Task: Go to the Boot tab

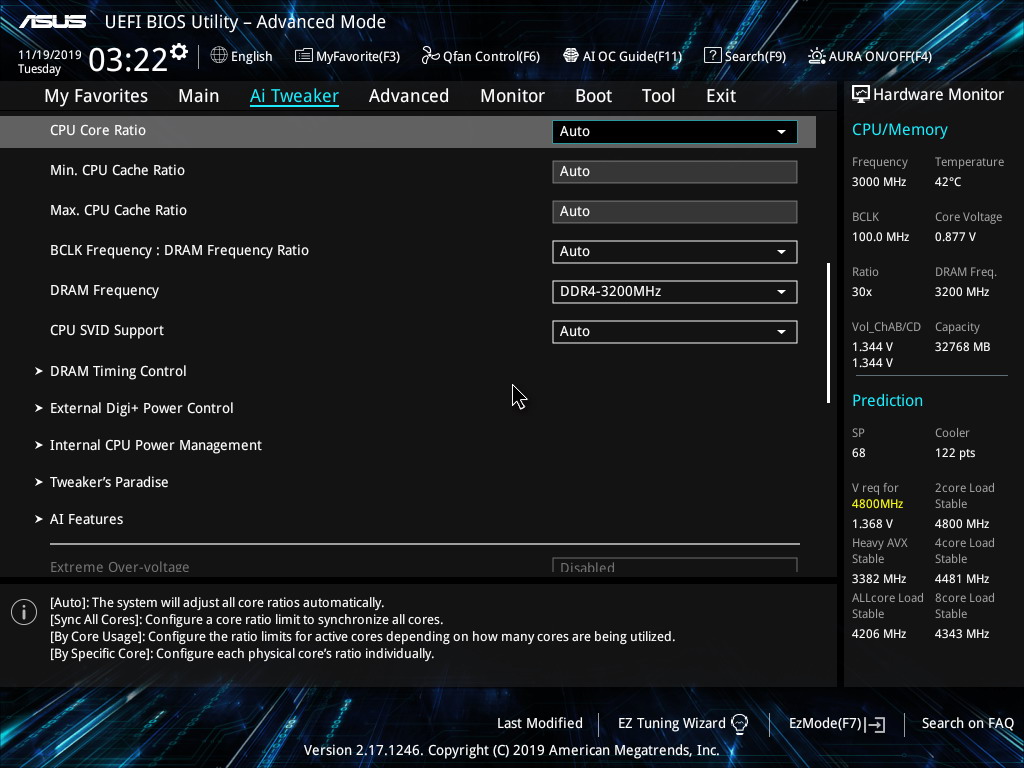Action: [x=593, y=96]
